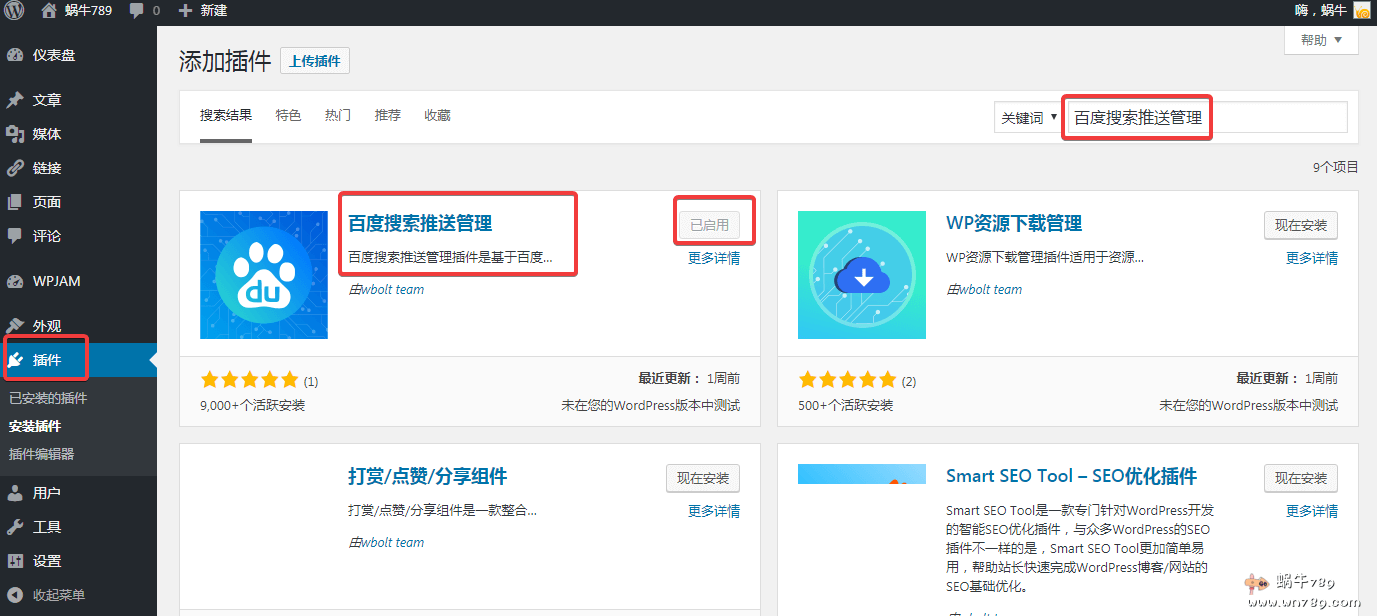Image resolution: width=1377 pixels, height=616 pixels.
Task: Open site home 蜗牛789 in admin bar
Action: point(77,11)
